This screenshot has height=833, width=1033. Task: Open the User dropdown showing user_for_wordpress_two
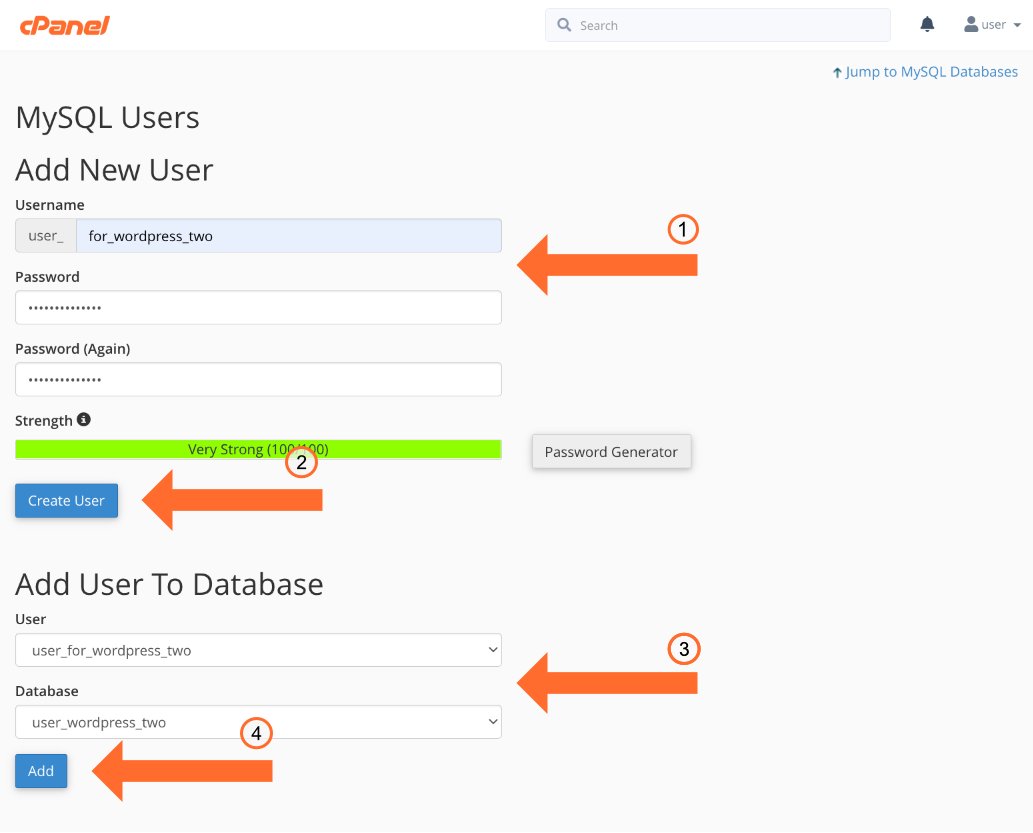[258, 649]
